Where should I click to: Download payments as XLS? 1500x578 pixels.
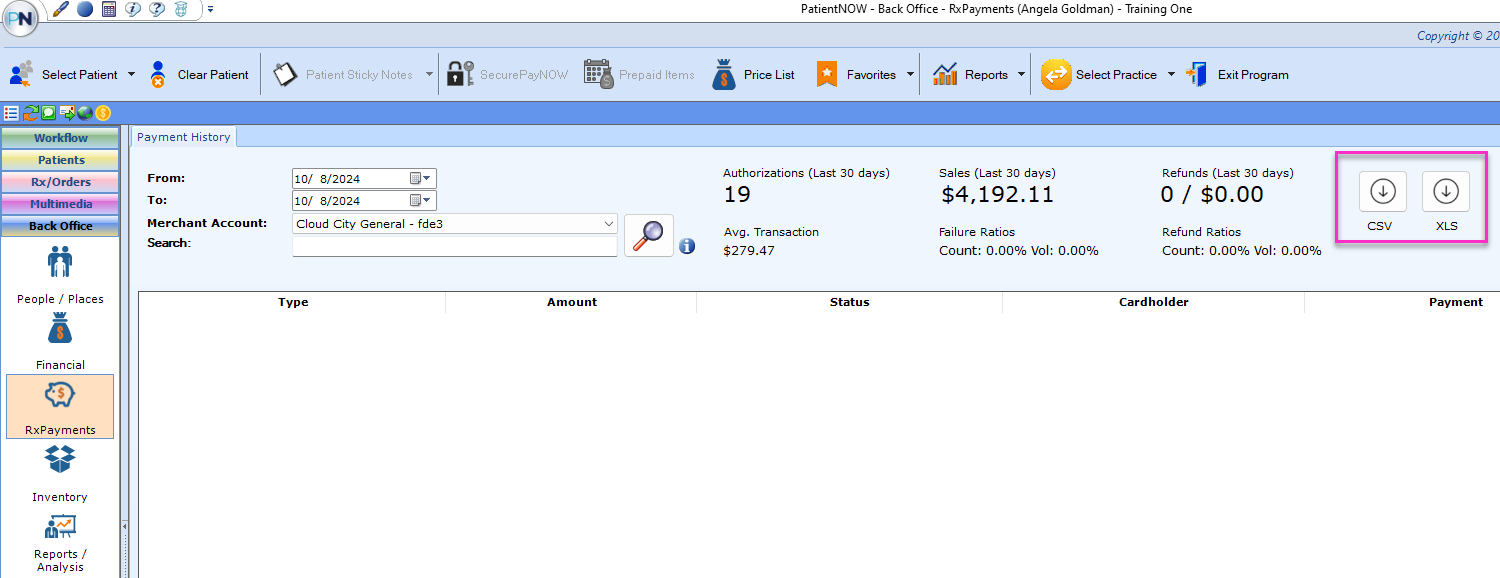[x=1446, y=192]
